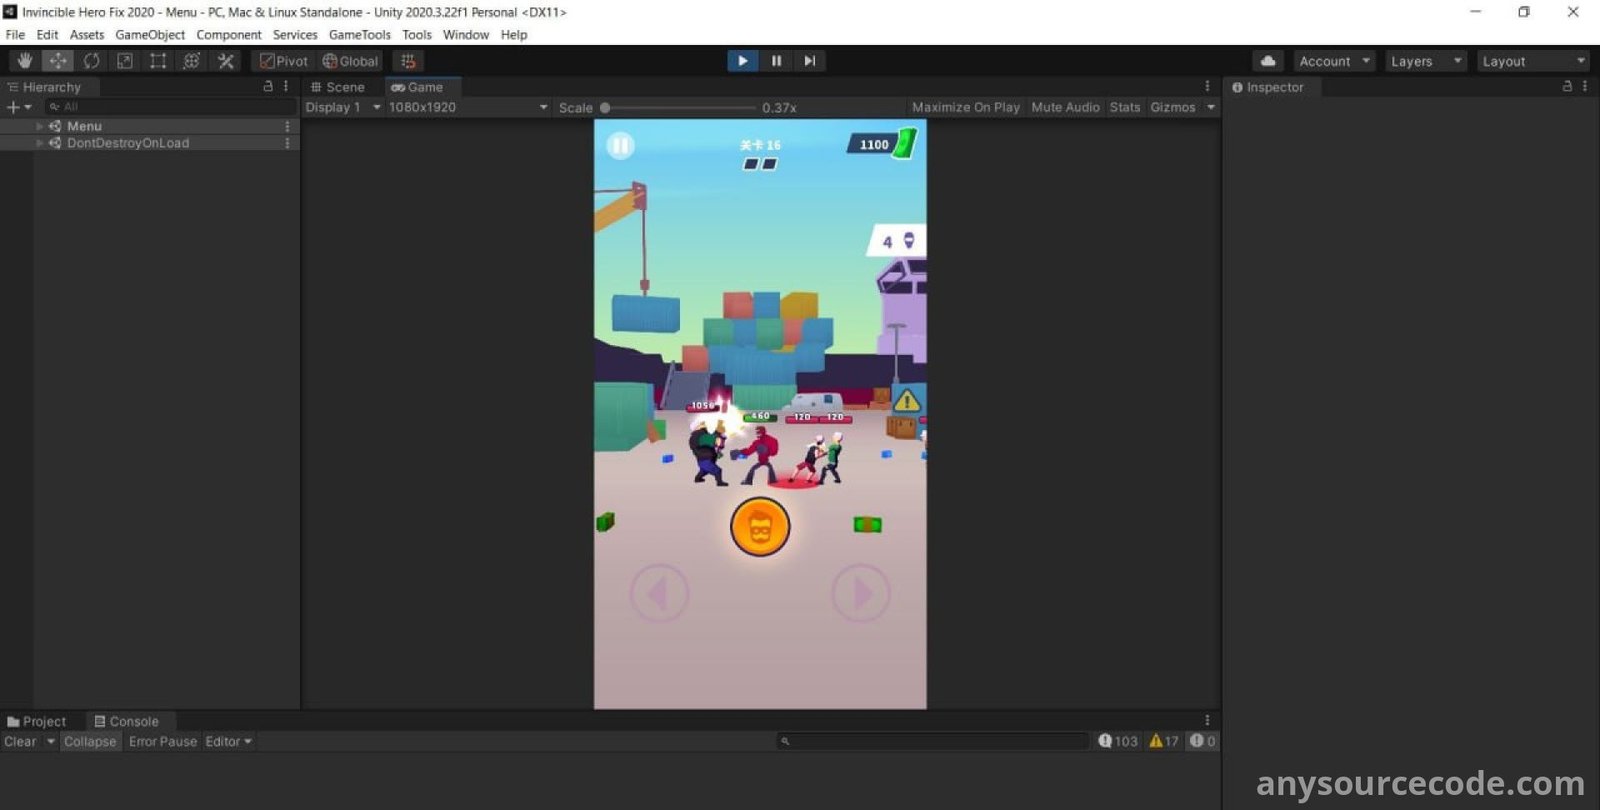Toggle Maximize On Play
This screenshot has width=1600, height=810.
click(965, 107)
